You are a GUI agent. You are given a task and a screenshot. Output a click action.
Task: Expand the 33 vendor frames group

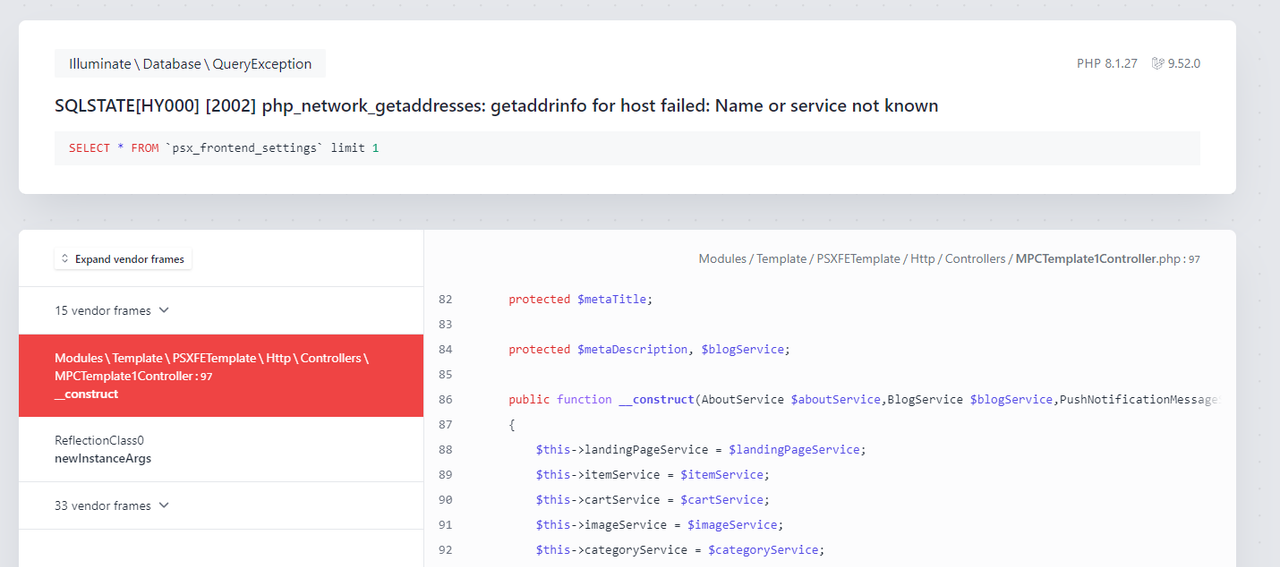221,506
